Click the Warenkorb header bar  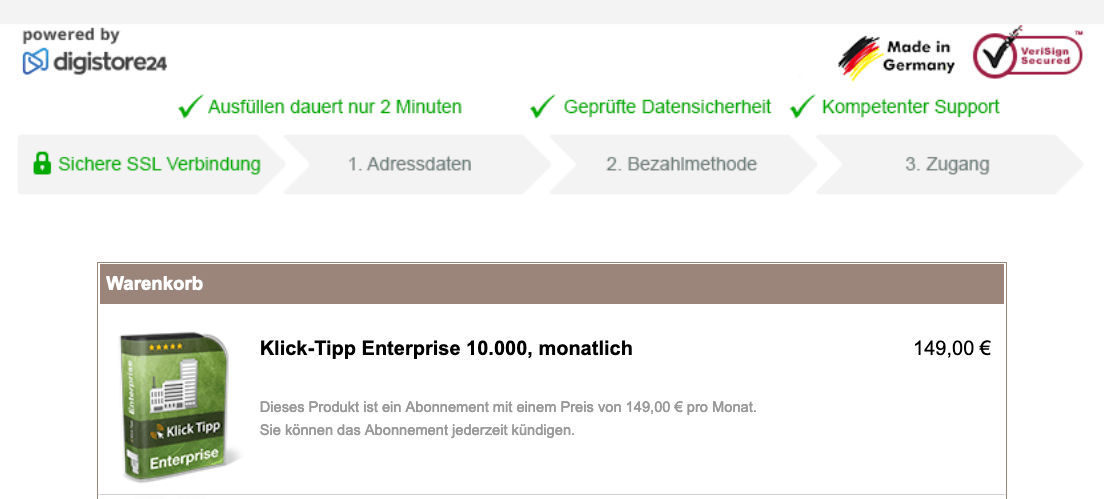(x=552, y=284)
